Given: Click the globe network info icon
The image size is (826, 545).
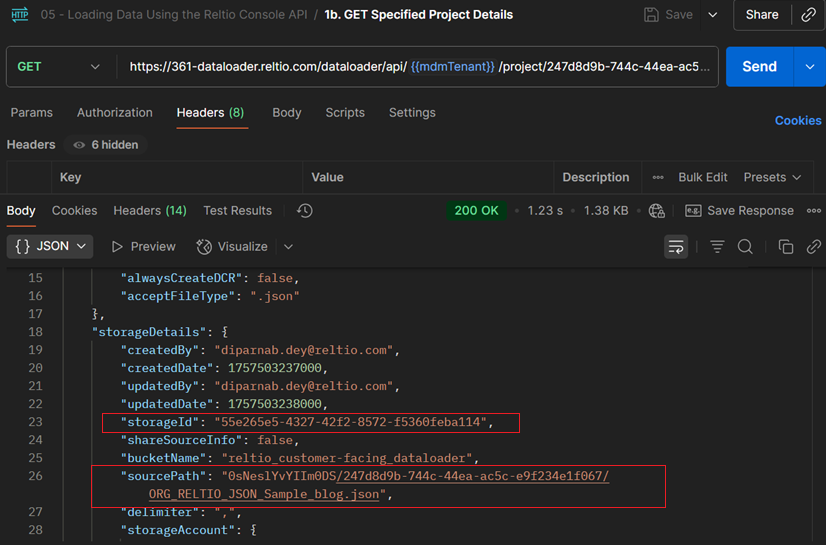Looking at the screenshot, I should coord(657,211).
